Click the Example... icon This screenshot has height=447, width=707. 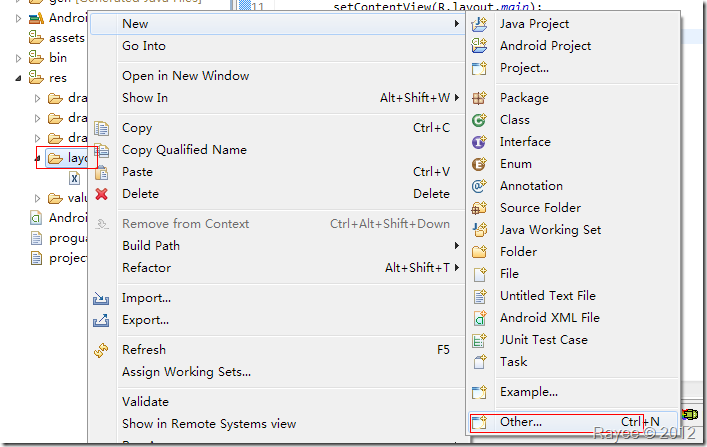point(479,392)
